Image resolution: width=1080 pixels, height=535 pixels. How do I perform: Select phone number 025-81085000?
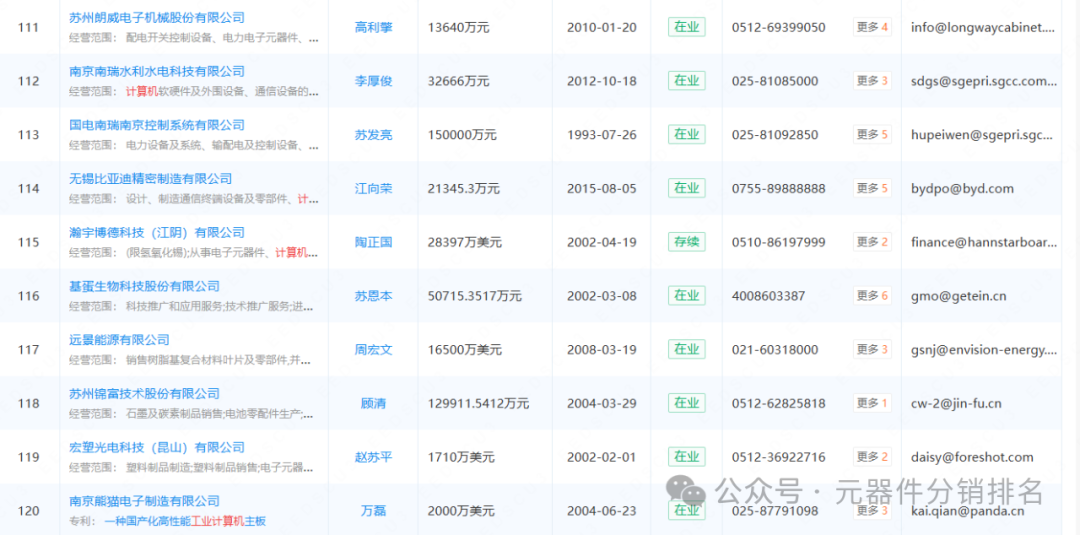pyautogui.click(x=775, y=81)
